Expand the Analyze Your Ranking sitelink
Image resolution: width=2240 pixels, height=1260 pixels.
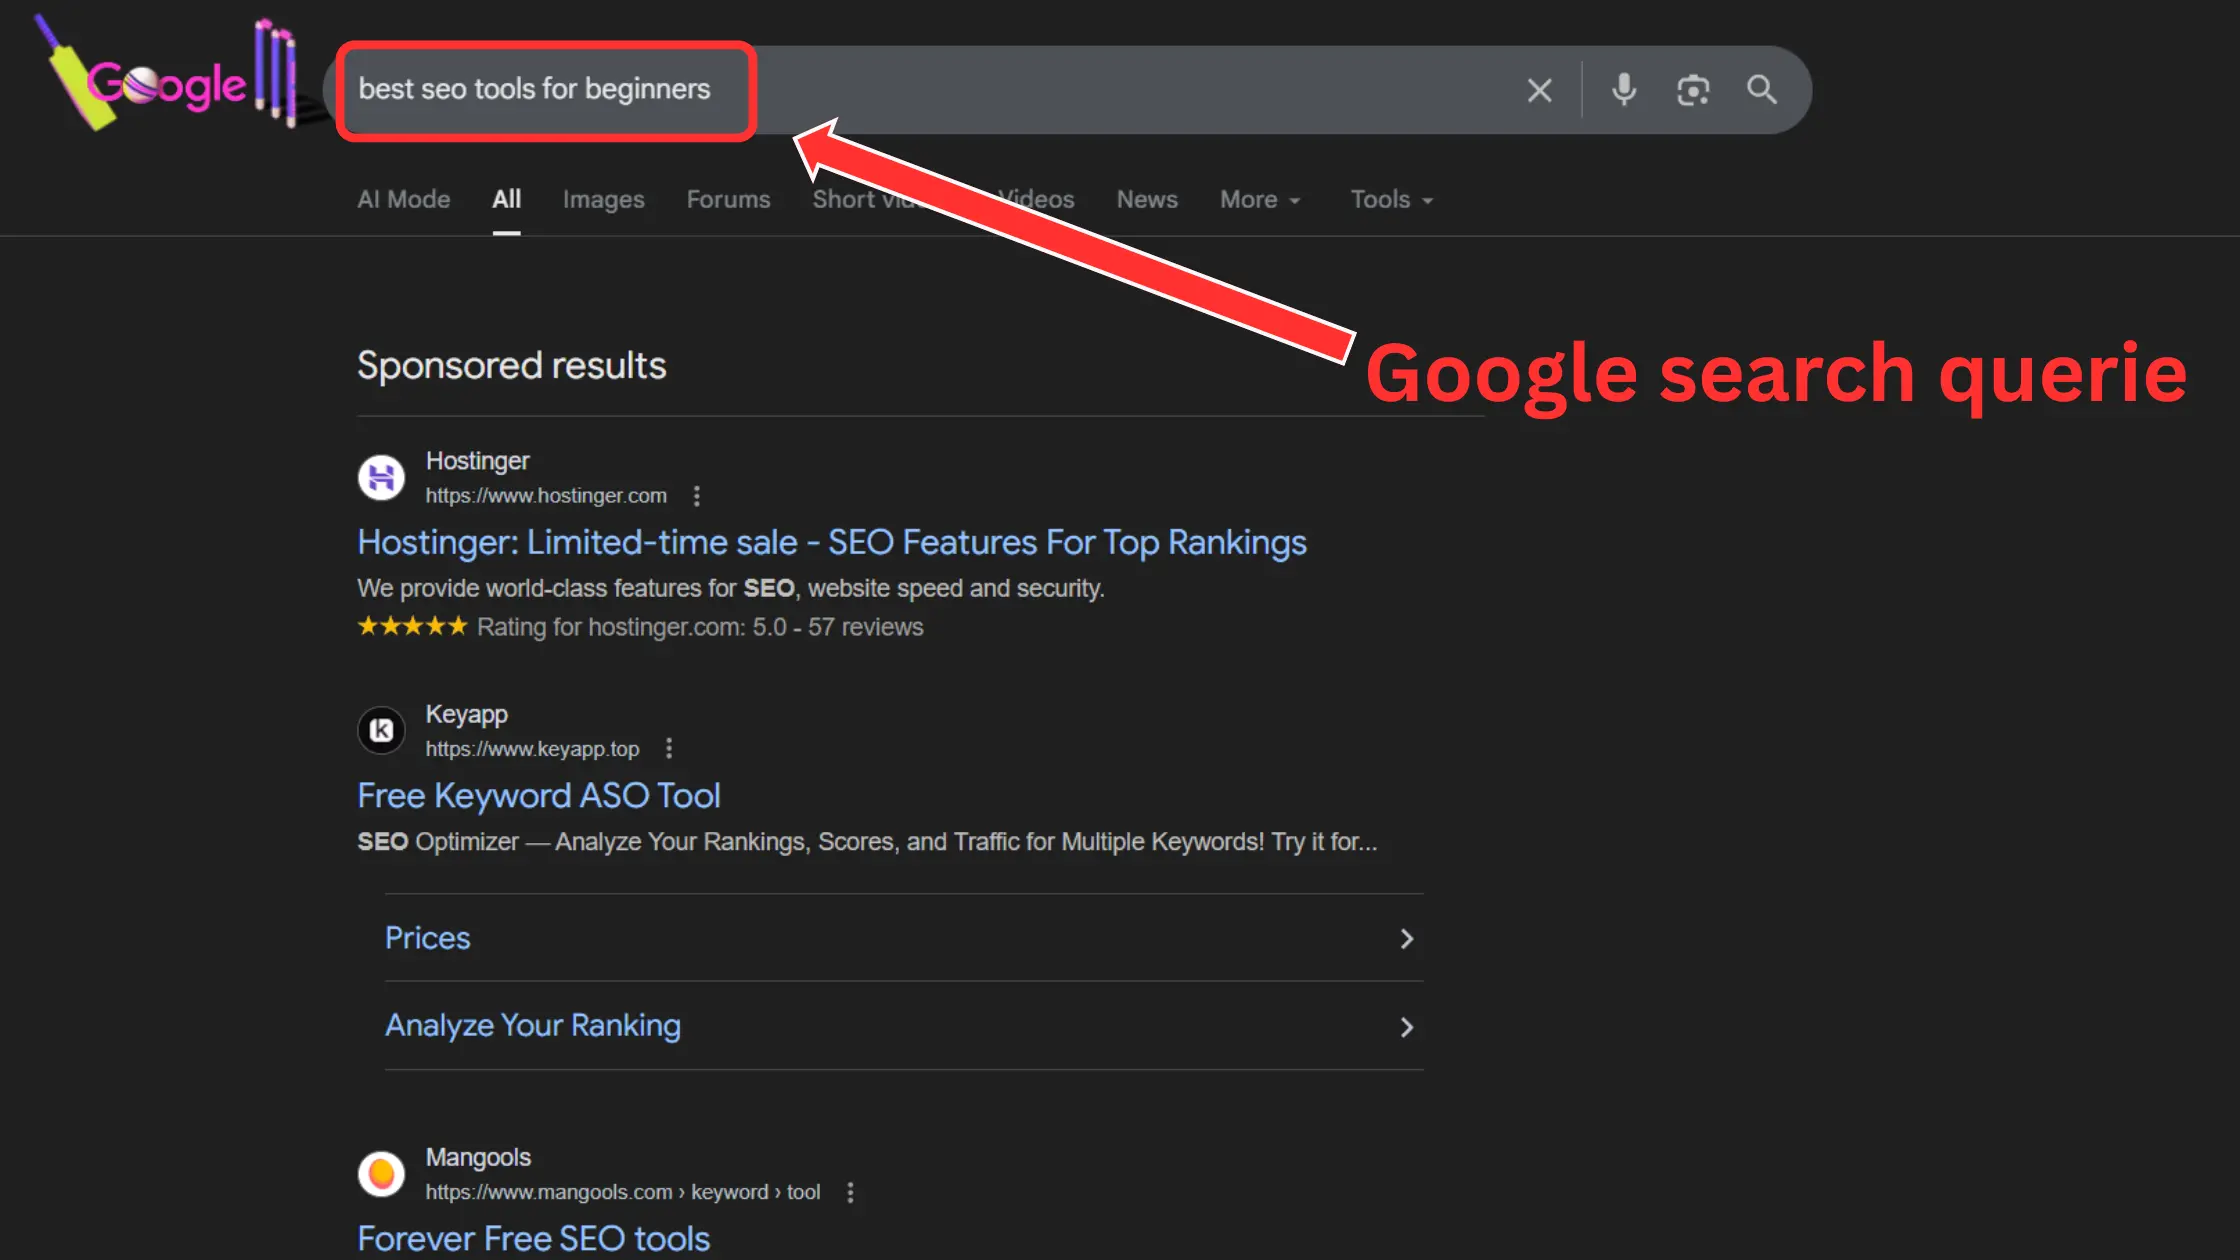[x=904, y=1026]
